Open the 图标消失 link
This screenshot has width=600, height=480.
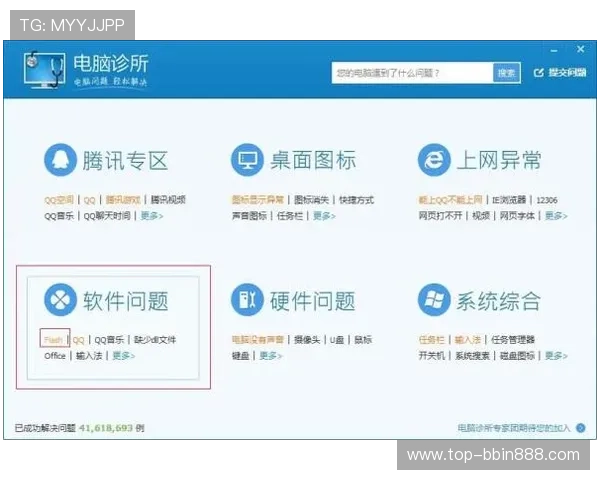(311, 200)
